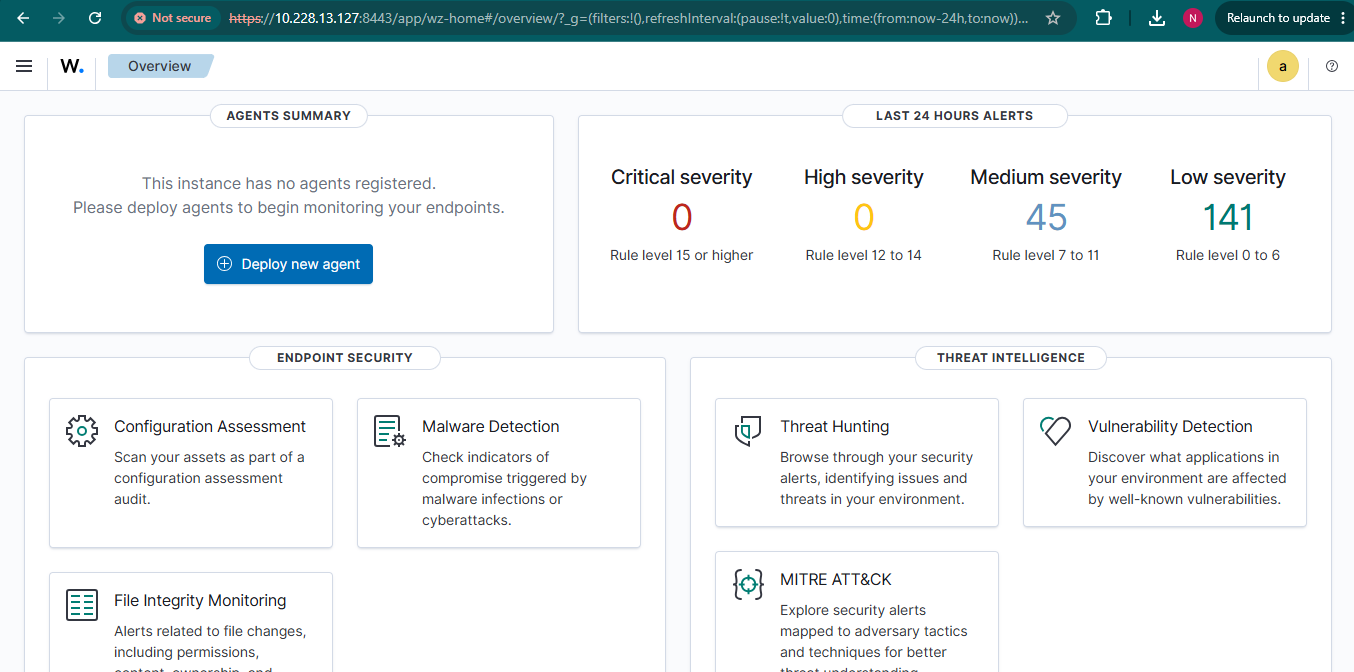Viewport: 1354px width, 672px height.
Task: Click the File Integrity Monitoring icon
Action: tap(82, 605)
